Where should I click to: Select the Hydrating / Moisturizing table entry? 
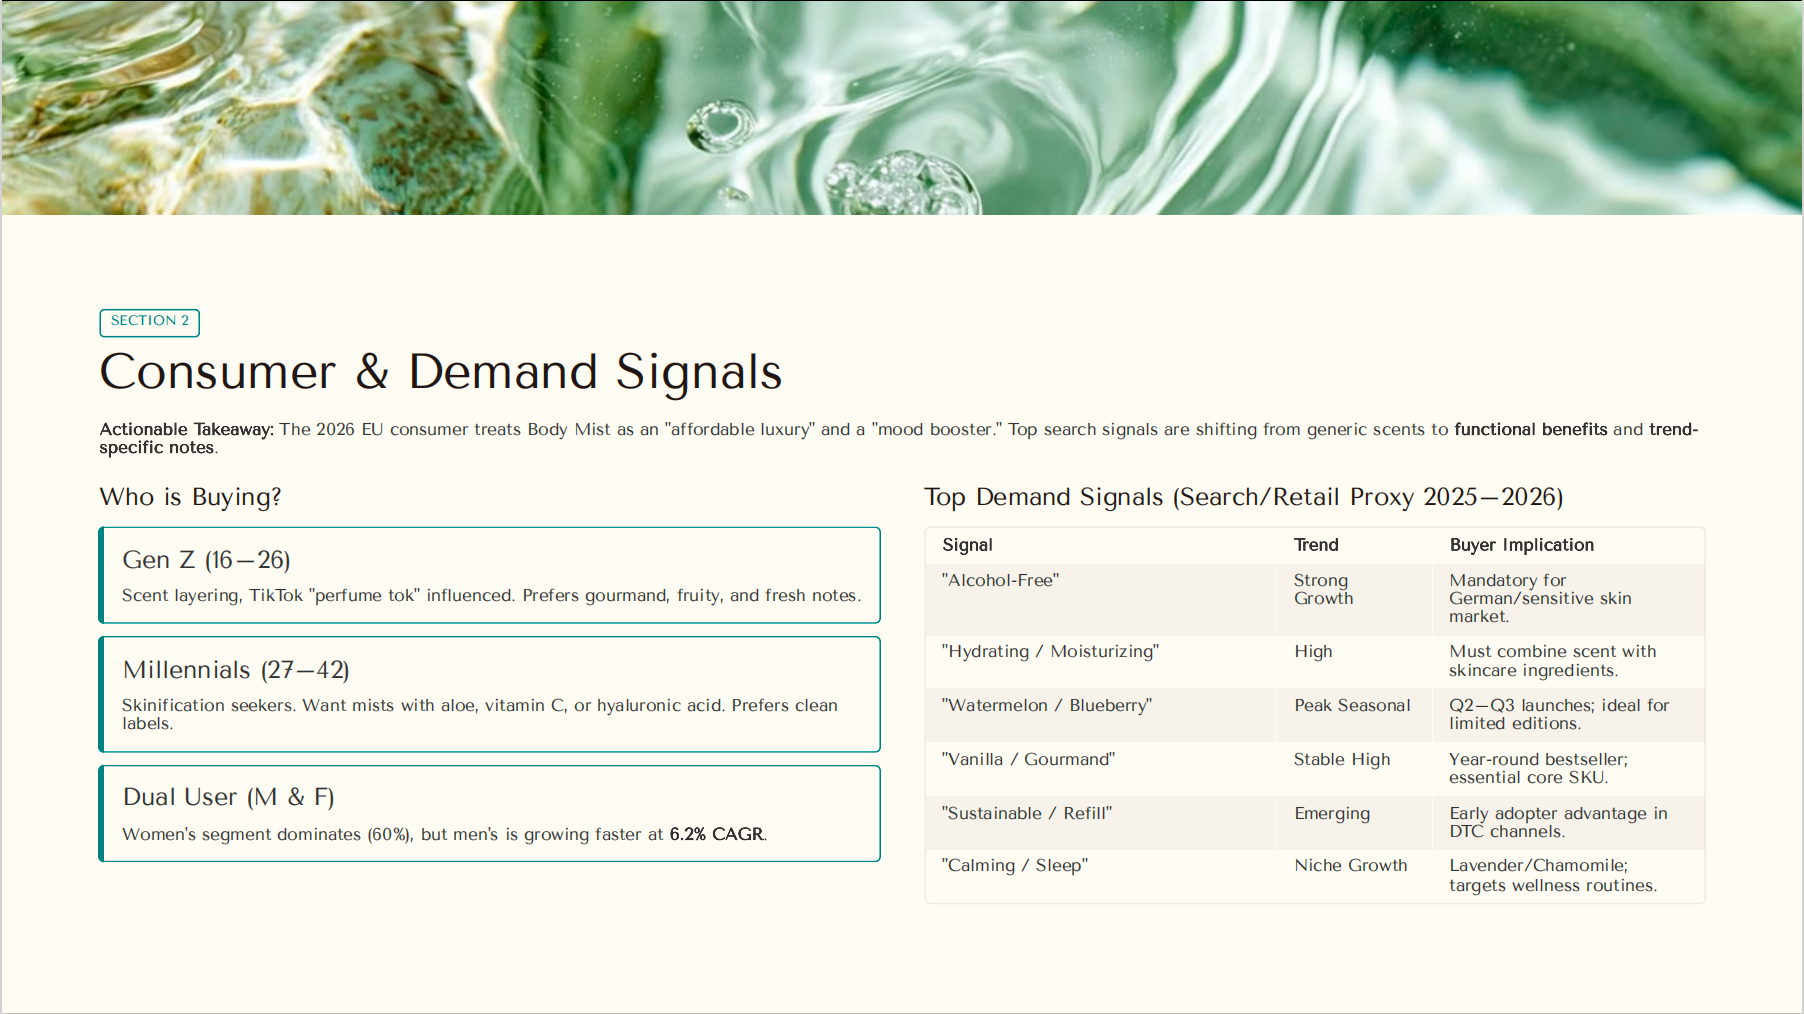coord(1049,651)
